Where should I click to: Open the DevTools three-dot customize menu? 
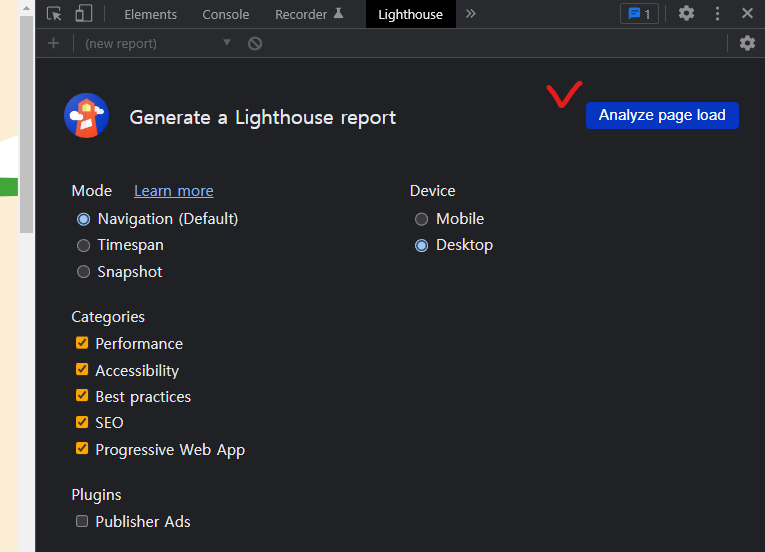coord(717,14)
